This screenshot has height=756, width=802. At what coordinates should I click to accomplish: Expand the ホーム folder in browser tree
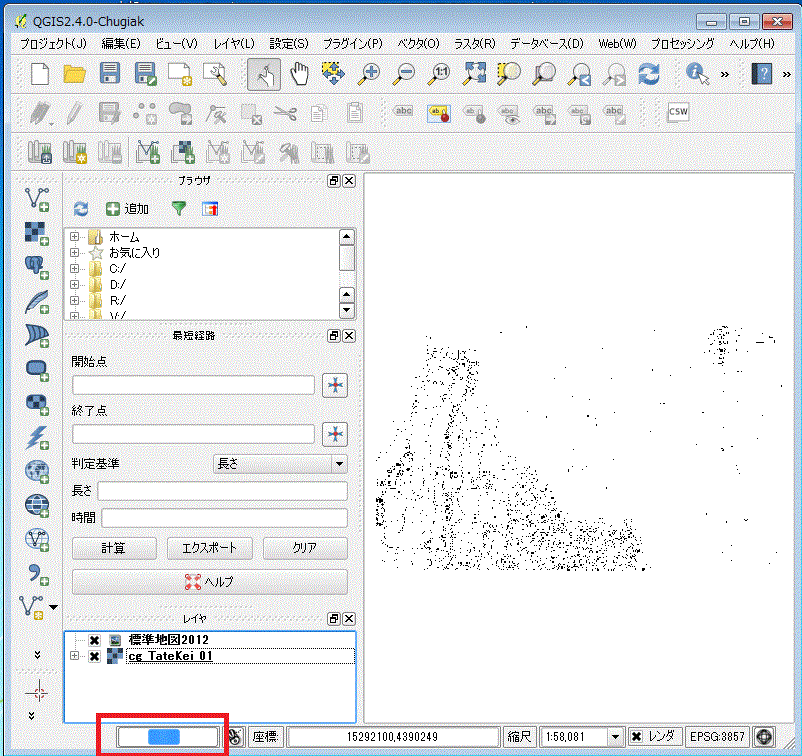click(75, 237)
